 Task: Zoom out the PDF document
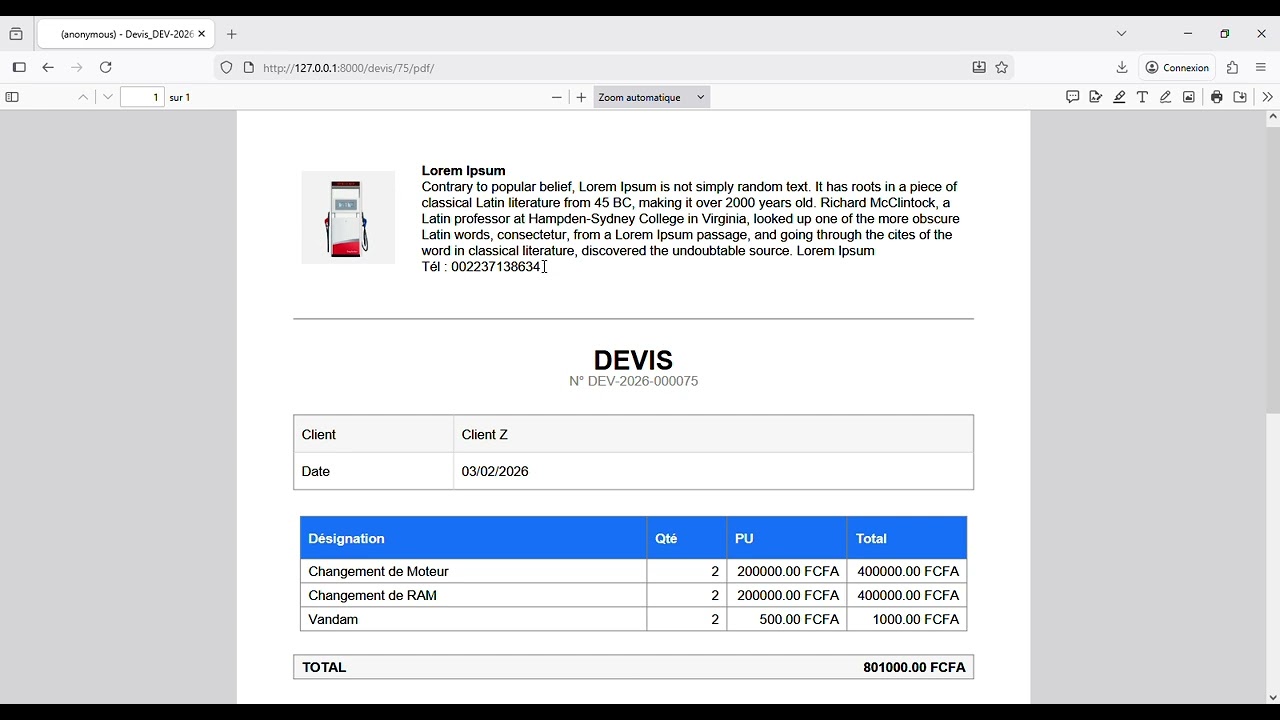coord(557,97)
